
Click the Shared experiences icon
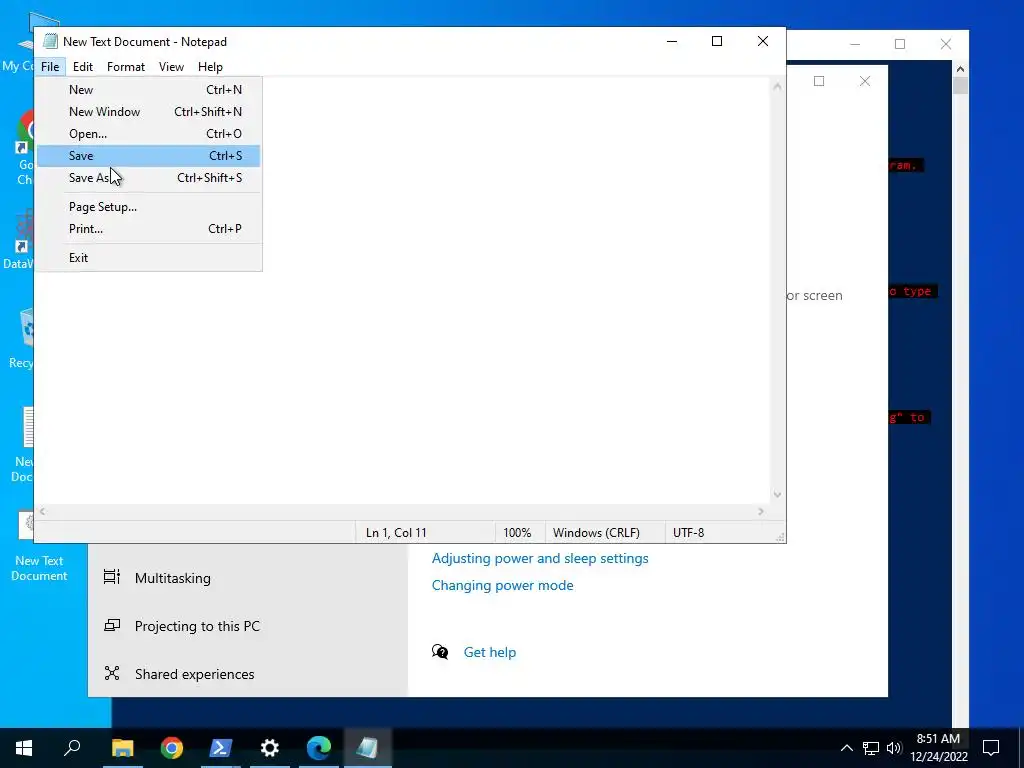tap(112, 673)
